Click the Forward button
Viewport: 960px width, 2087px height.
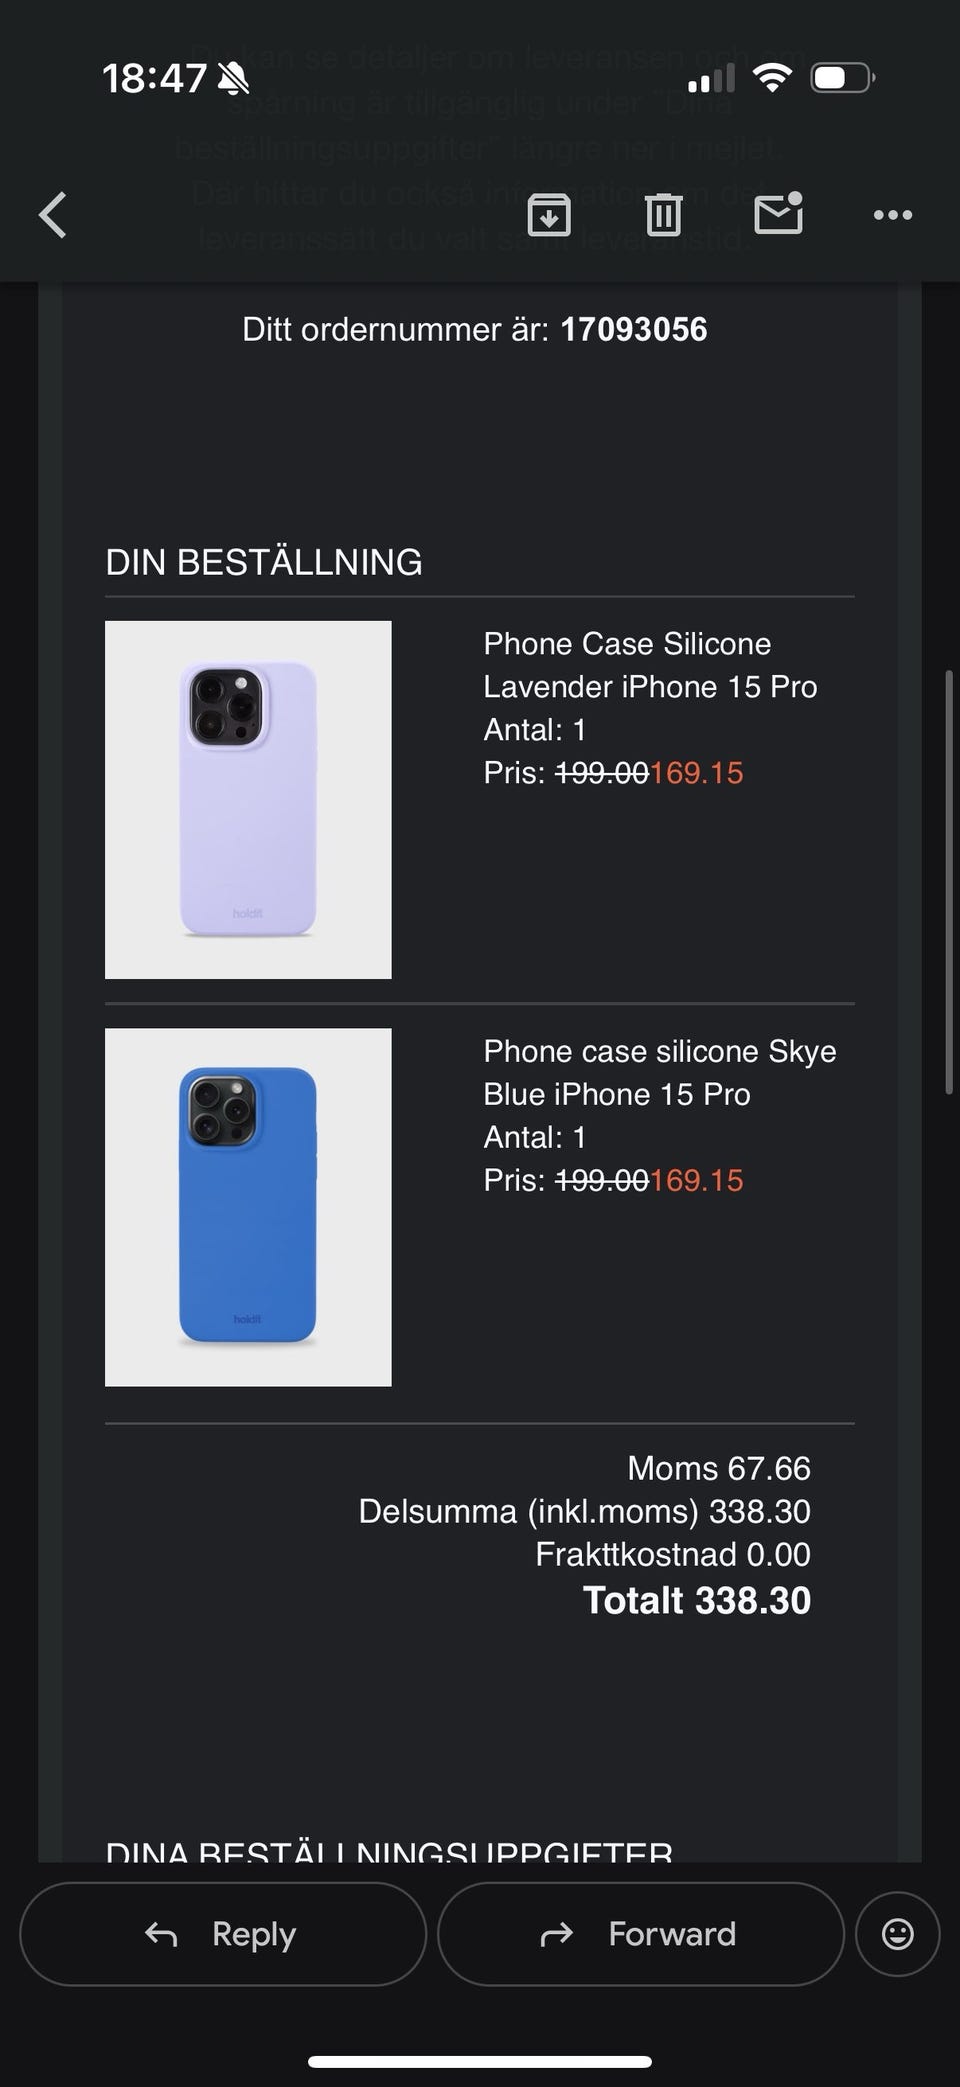pyautogui.click(x=641, y=1934)
